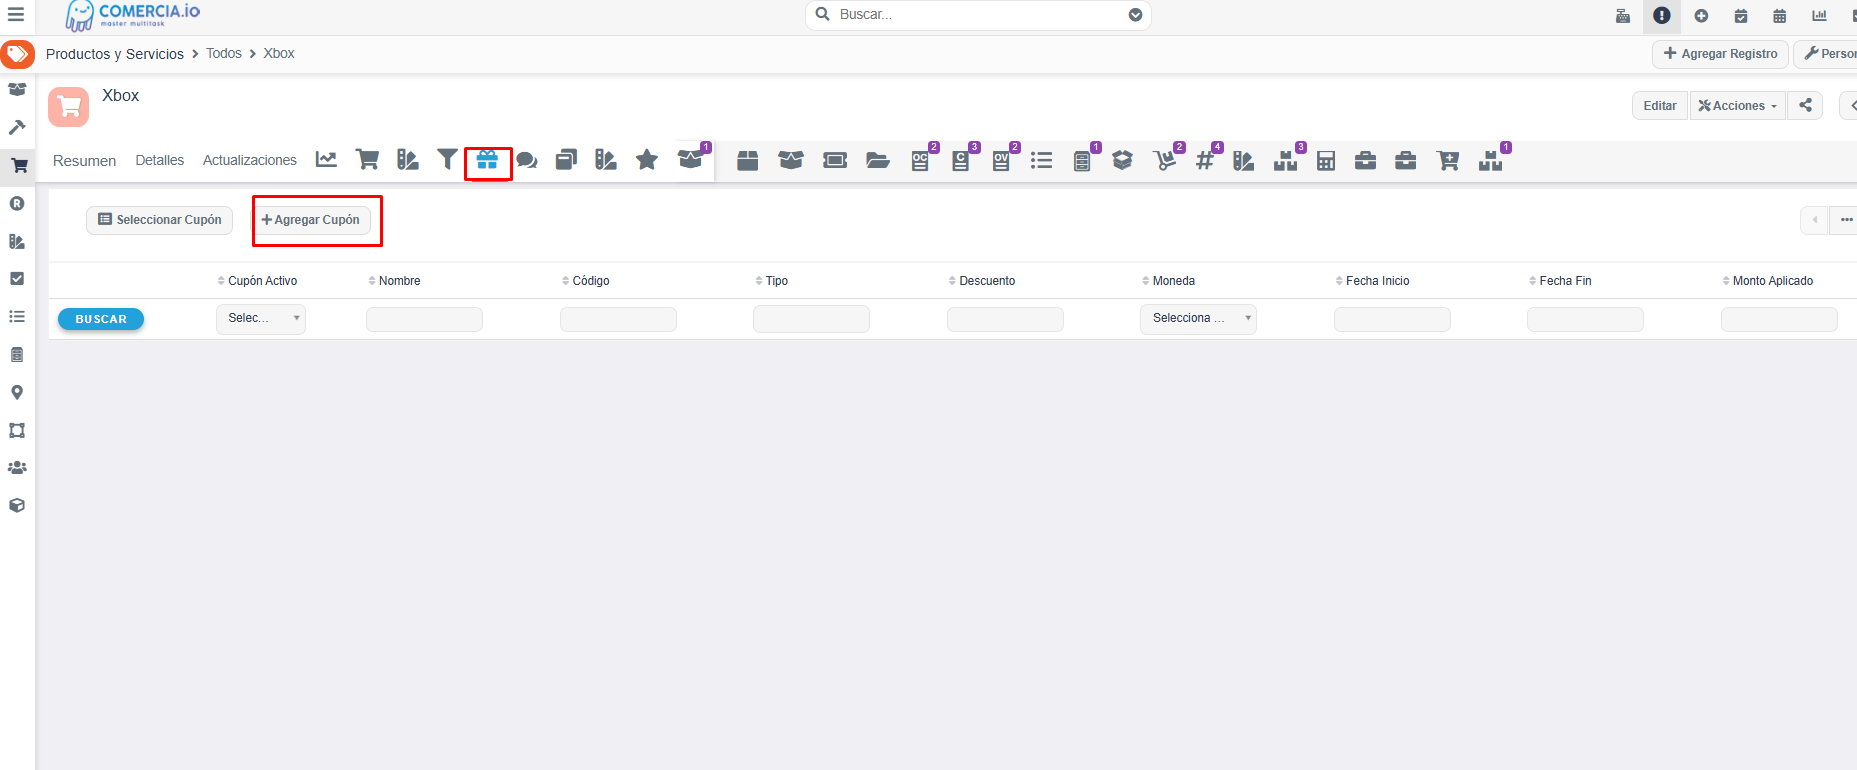Open the registered-mark R sidebar icon

(x=17, y=203)
